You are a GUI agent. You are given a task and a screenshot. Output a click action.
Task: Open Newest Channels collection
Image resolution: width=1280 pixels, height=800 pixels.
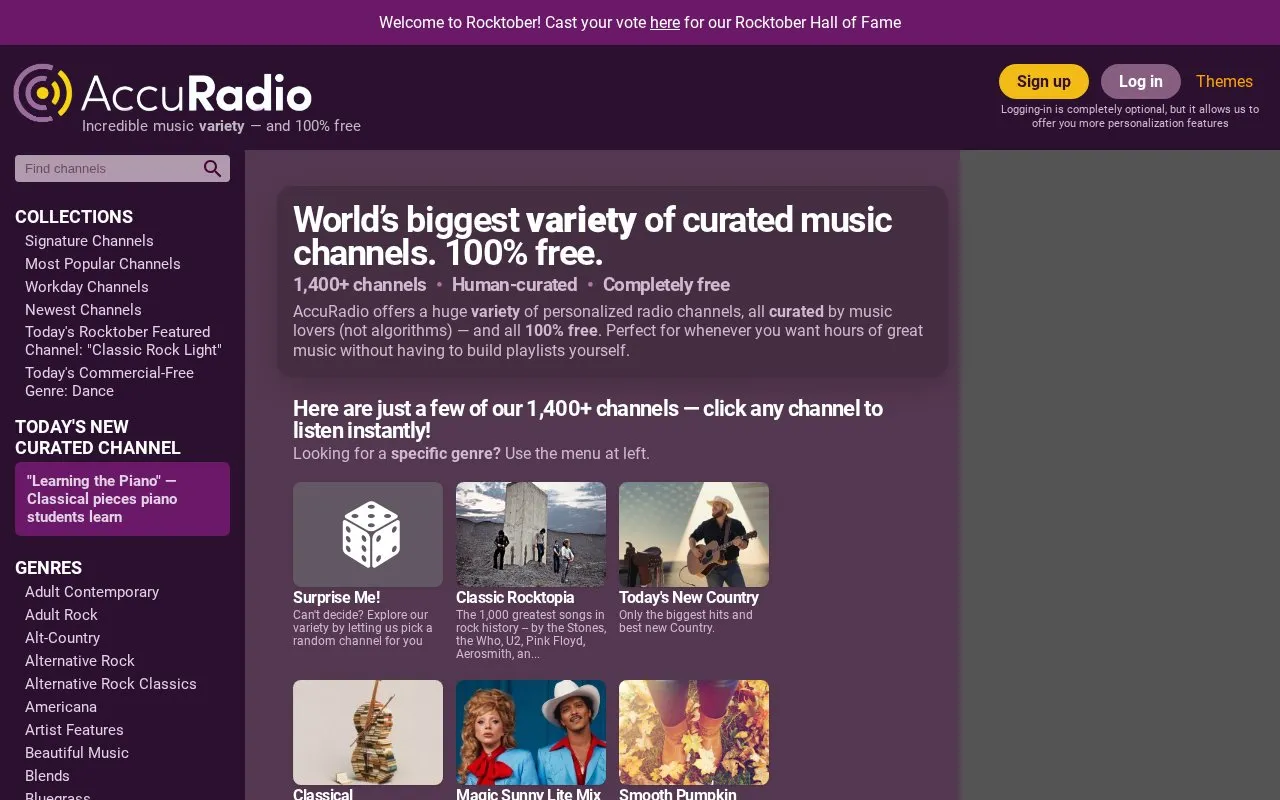(x=83, y=310)
